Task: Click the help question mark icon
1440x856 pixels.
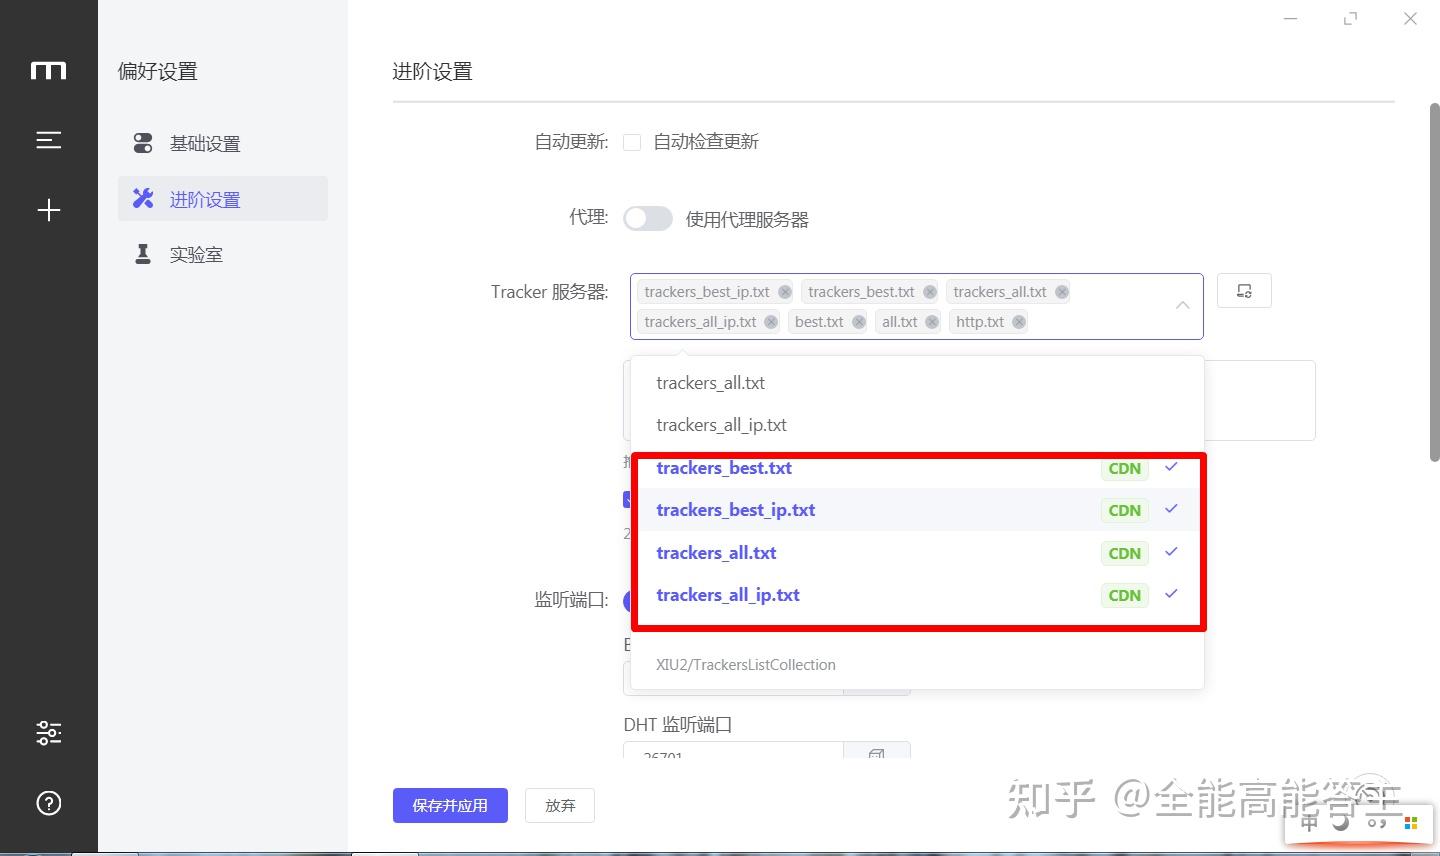Action: pos(49,803)
